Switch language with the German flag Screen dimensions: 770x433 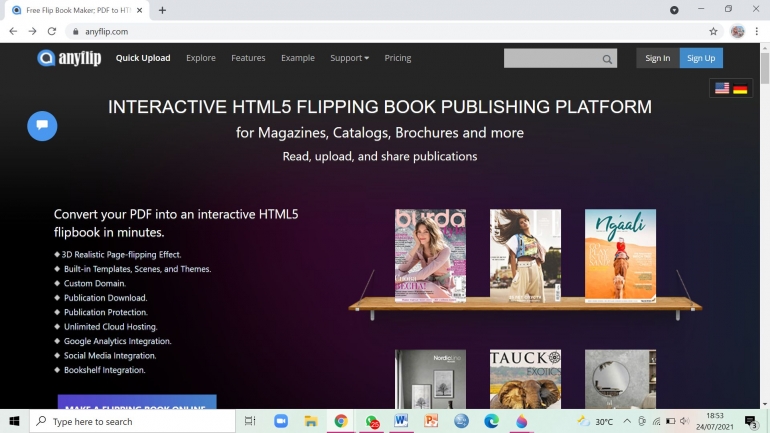pyautogui.click(x=740, y=89)
